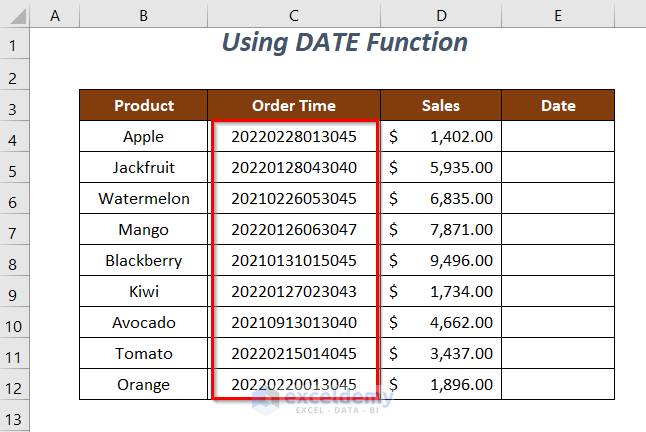Select column D header
The height and width of the screenshot is (432, 646).
(x=441, y=14)
